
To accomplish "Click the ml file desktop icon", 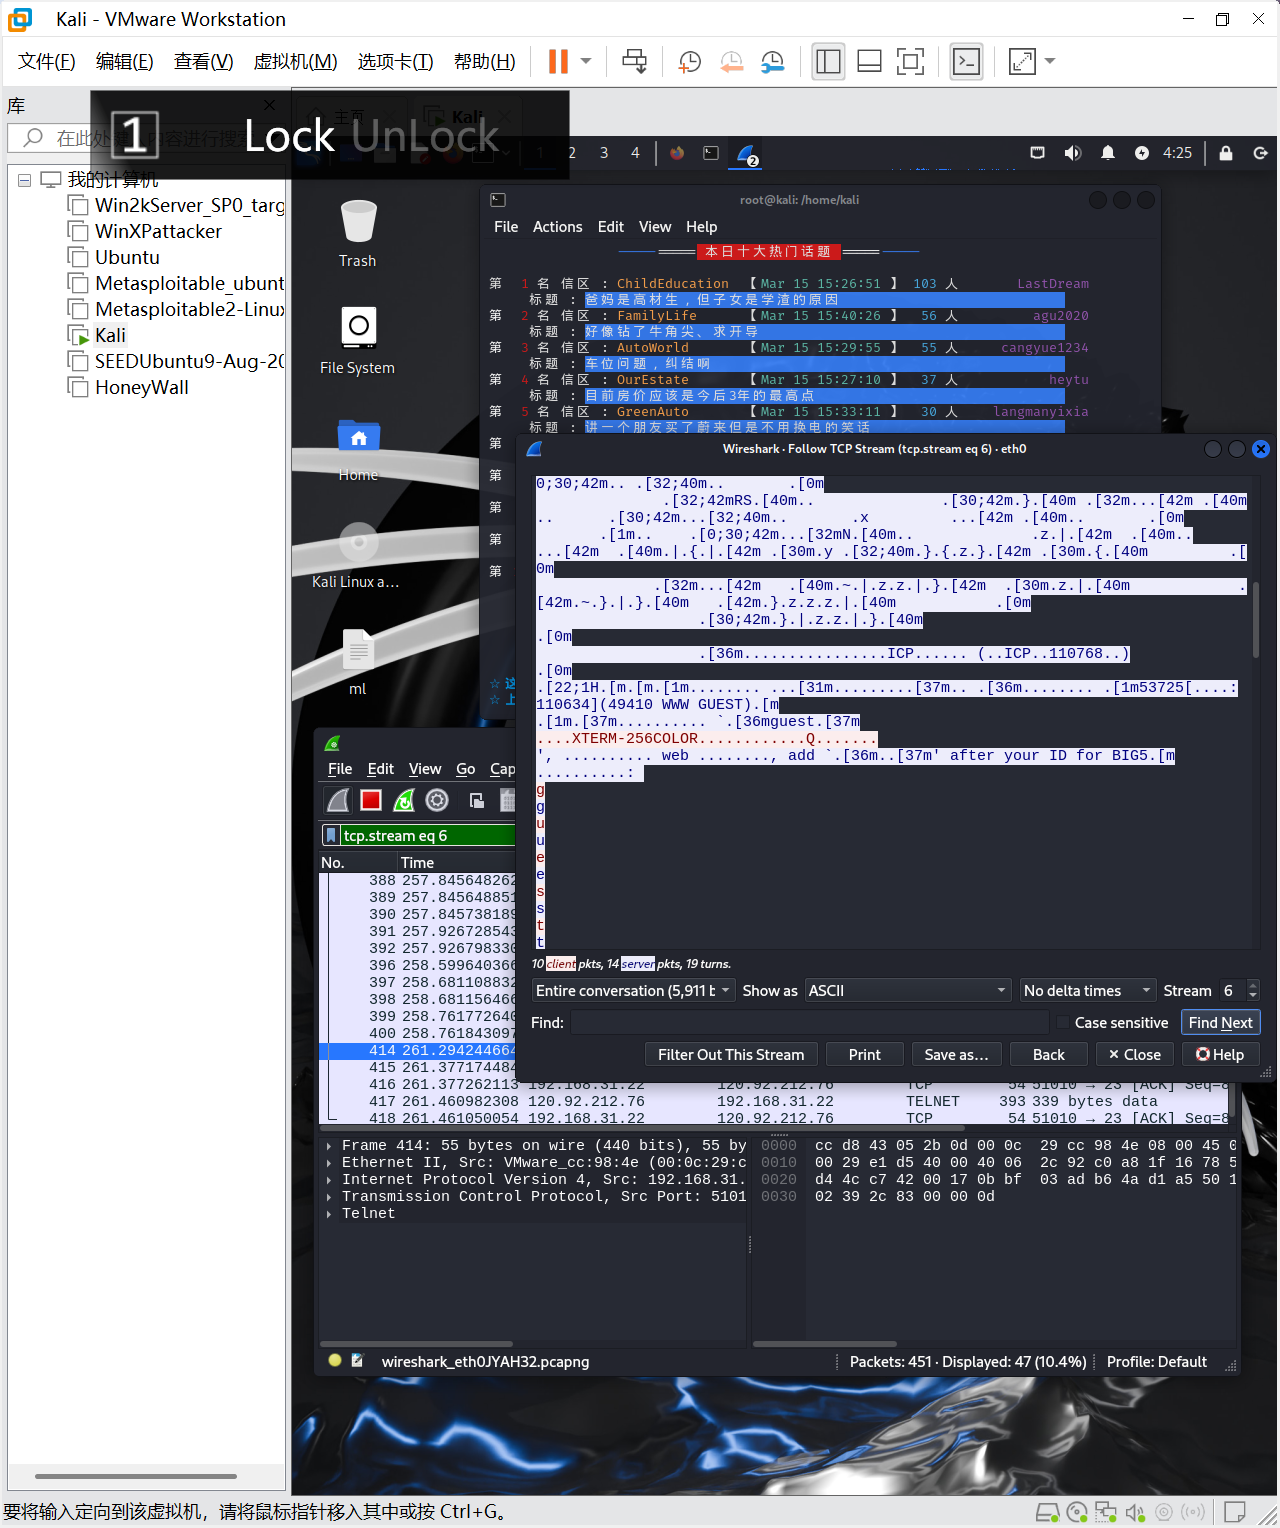I will 358,661.
